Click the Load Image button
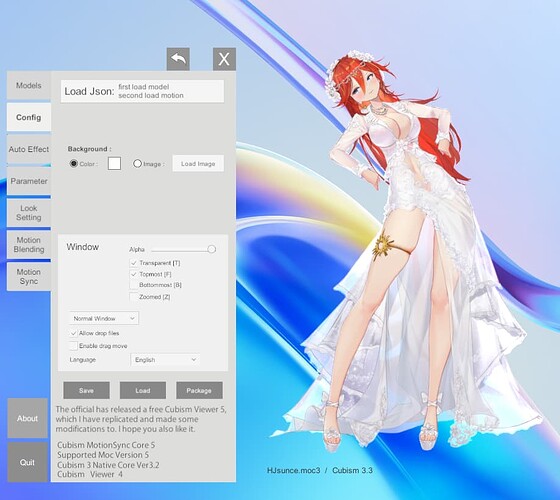The height and width of the screenshot is (500, 560). click(x=198, y=164)
